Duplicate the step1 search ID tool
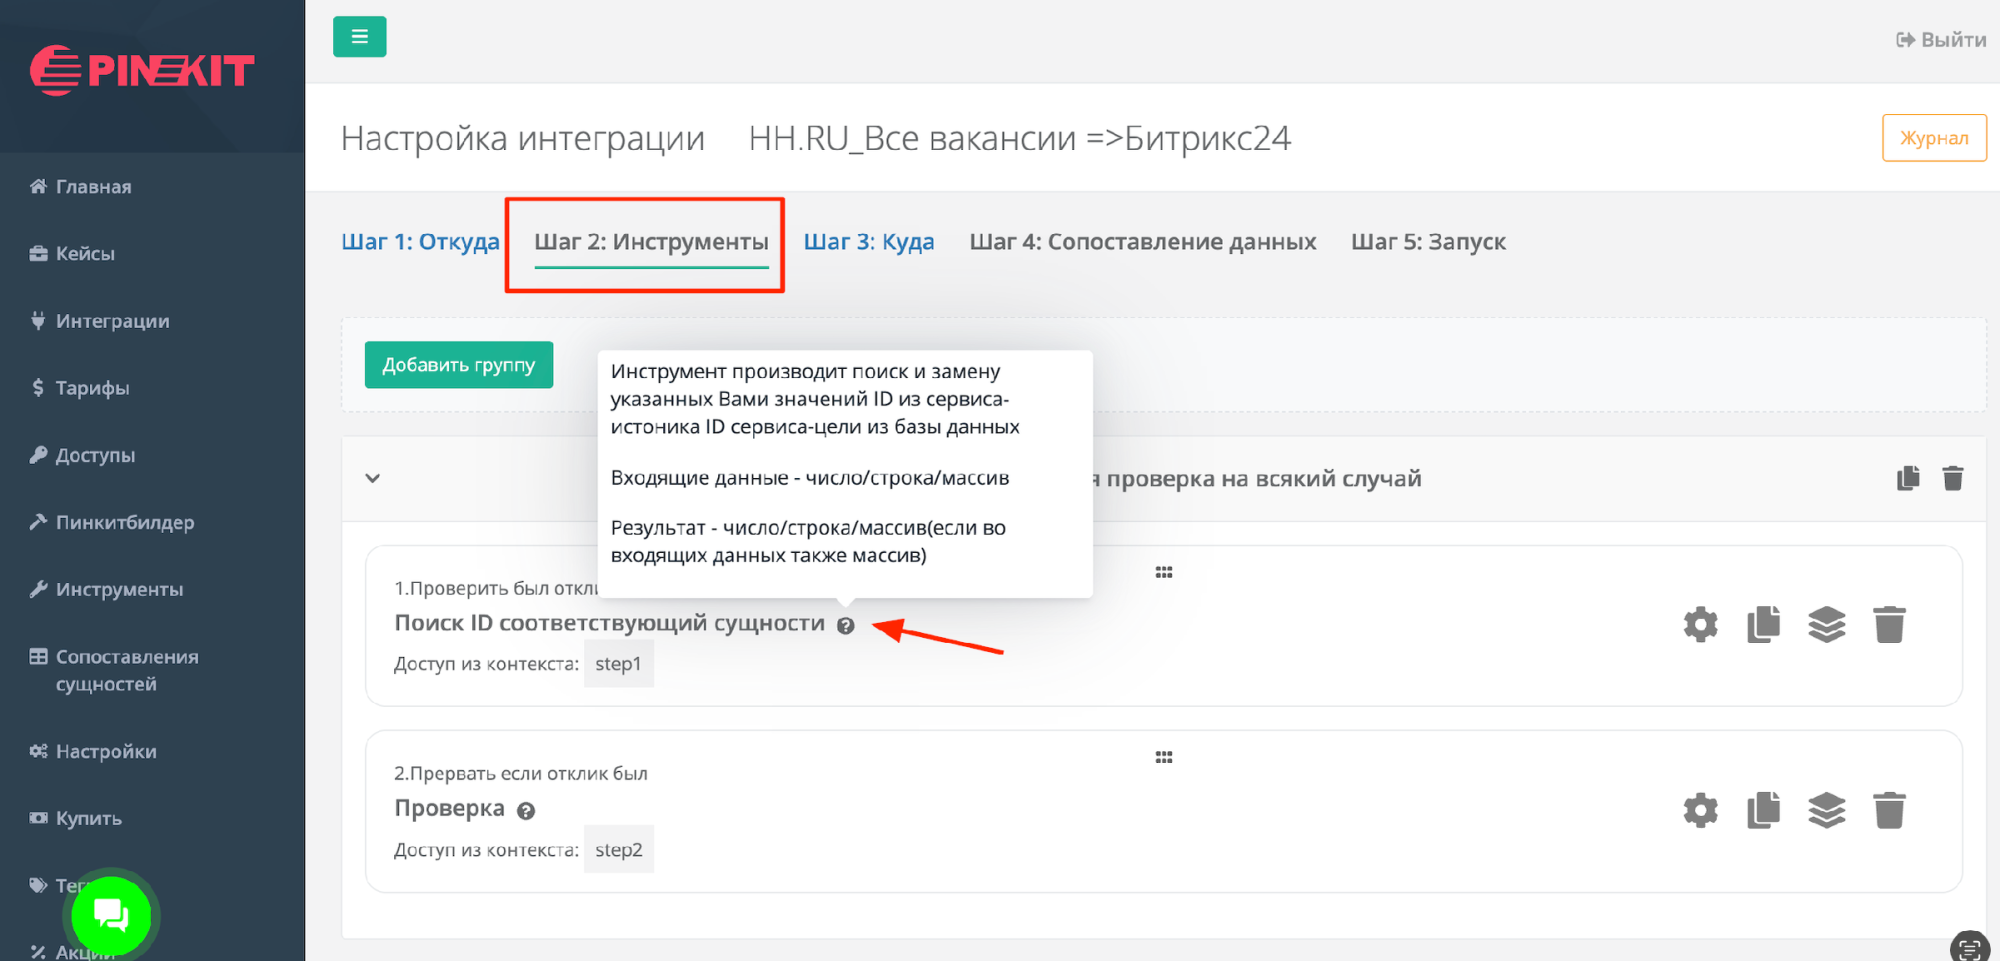This screenshot has height=961, width=2000. [1763, 625]
